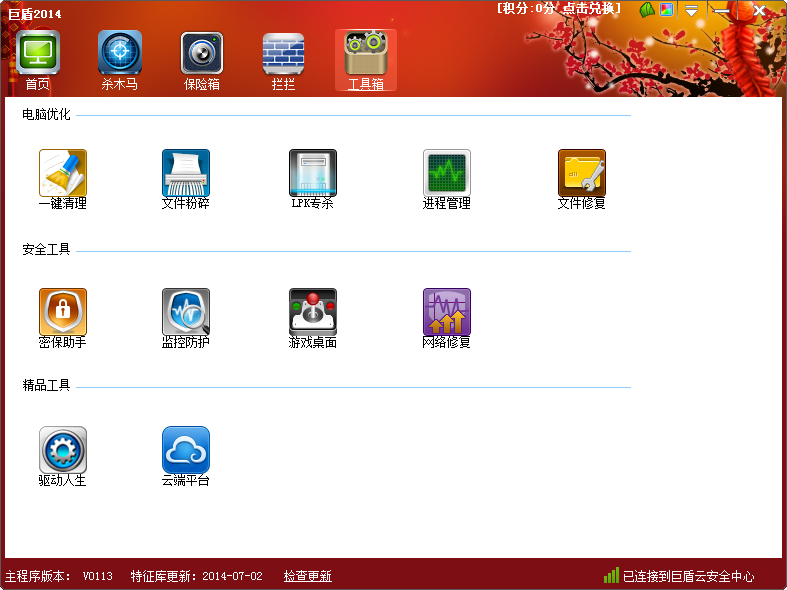Screen dimensions: 787x590
Task: Open the 游戏桌面 game desktop tool
Action: [x=313, y=319]
